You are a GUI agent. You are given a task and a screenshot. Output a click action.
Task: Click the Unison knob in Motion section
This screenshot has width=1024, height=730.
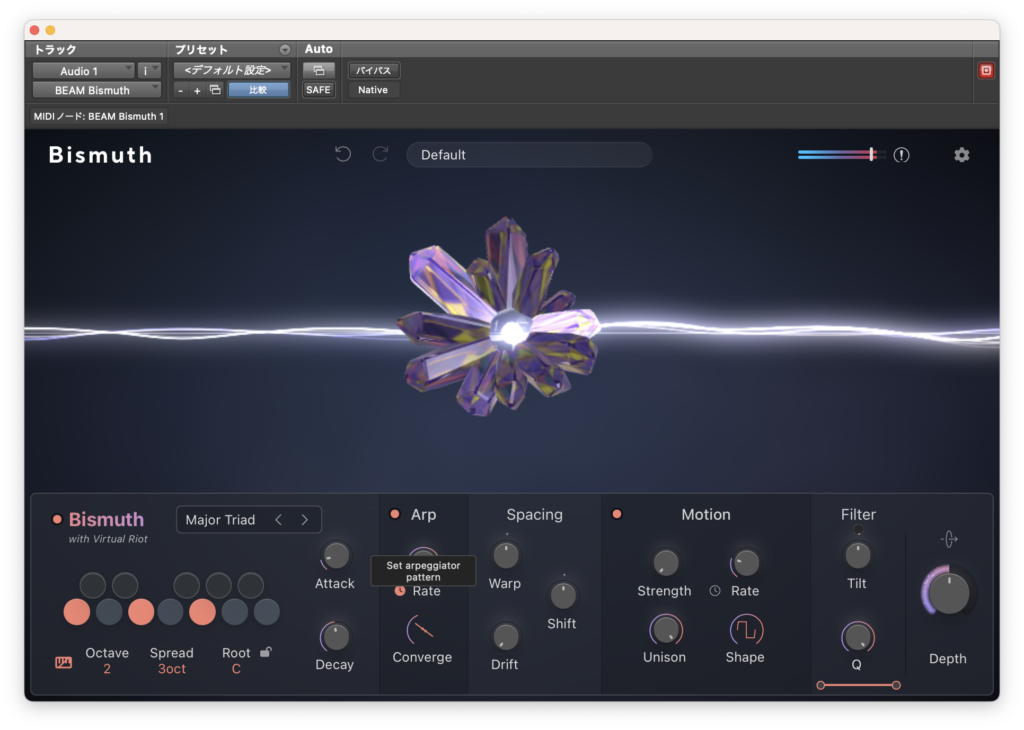[665, 630]
